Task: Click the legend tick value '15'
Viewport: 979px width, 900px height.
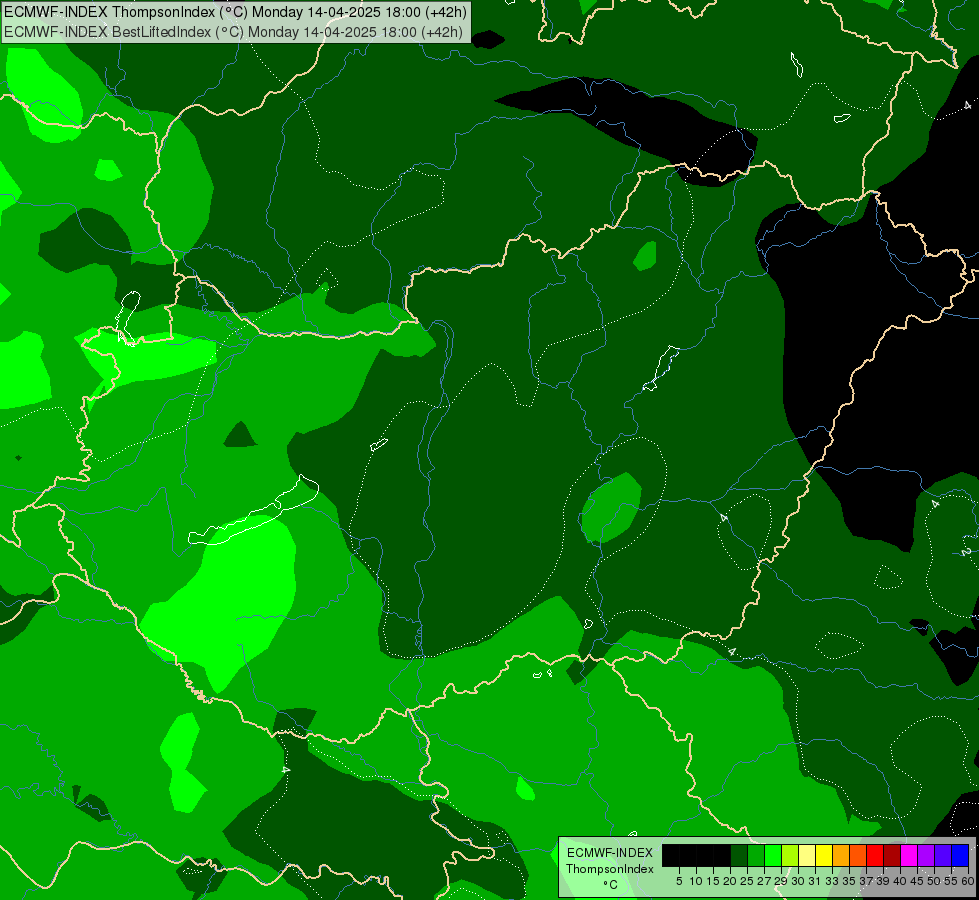Action: pyautogui.click(x=713, y=881)
